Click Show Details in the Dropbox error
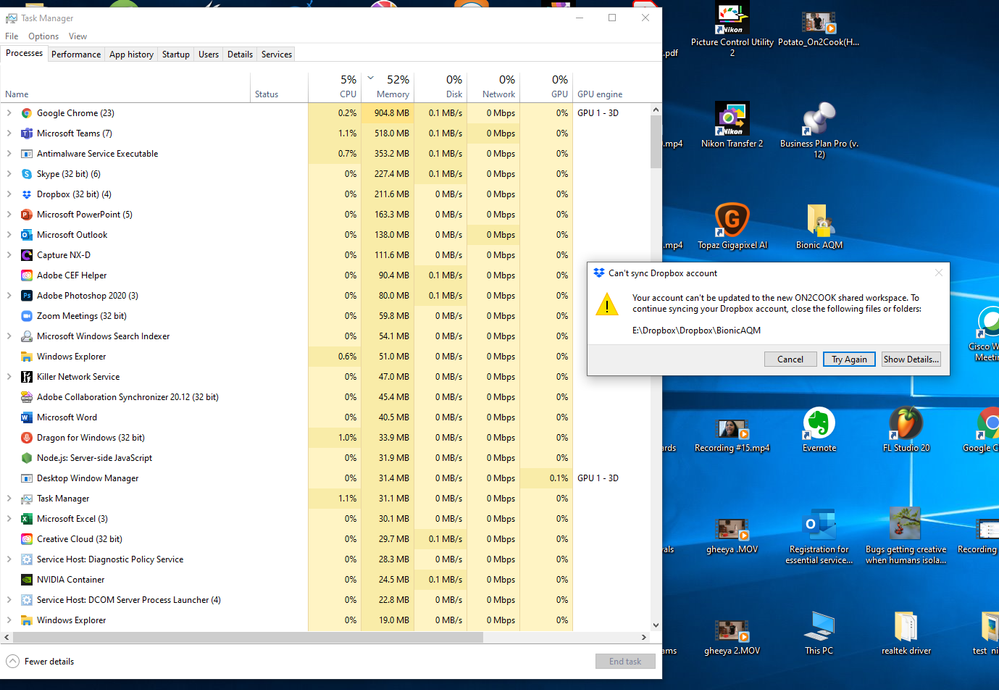Image resolution: width=999 pixels, height=690 pixels. (910, 358)
